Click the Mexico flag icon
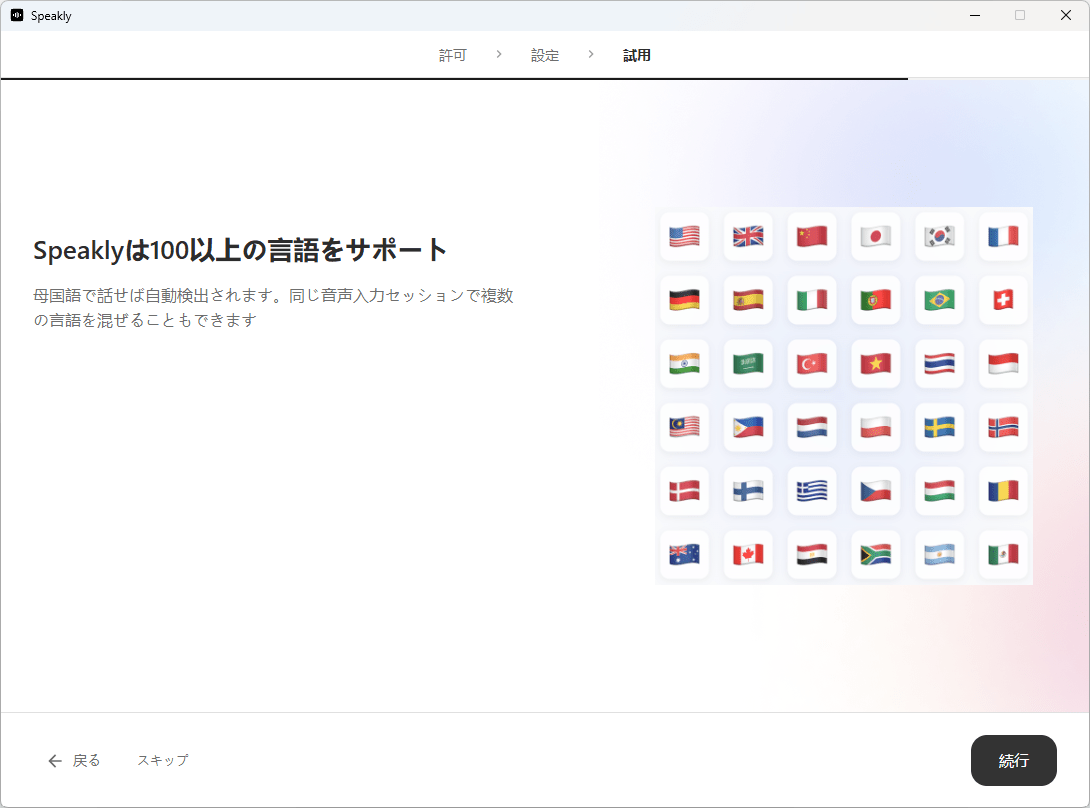This screenshot has width=1090, height=808. pos(1003,554)
